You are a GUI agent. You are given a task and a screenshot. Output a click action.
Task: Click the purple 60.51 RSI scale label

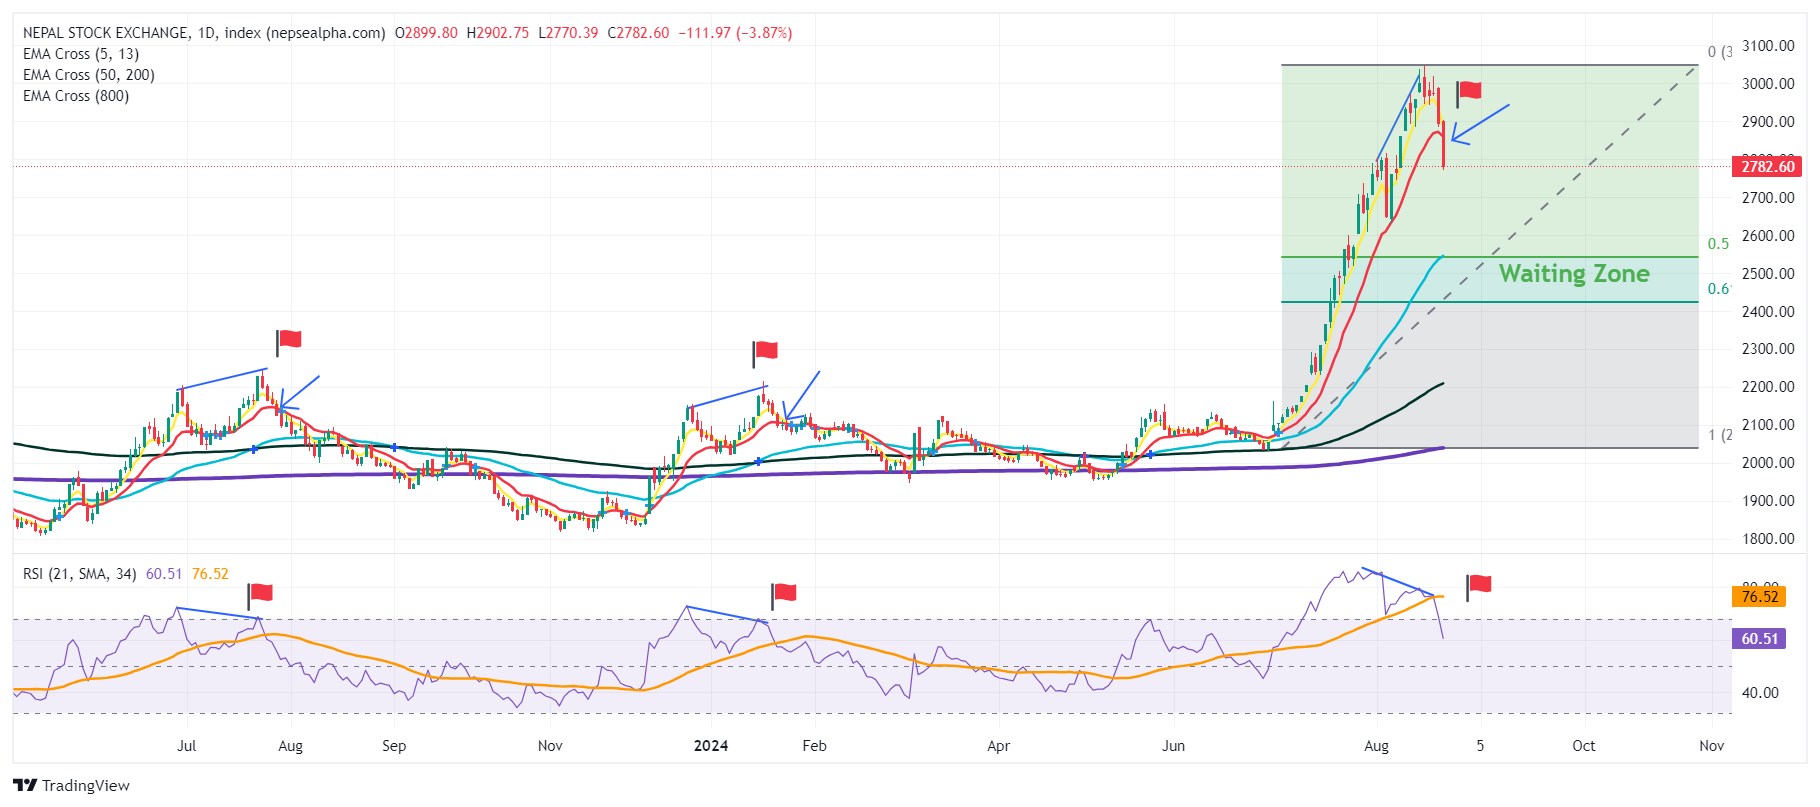tap(1759, 639)
